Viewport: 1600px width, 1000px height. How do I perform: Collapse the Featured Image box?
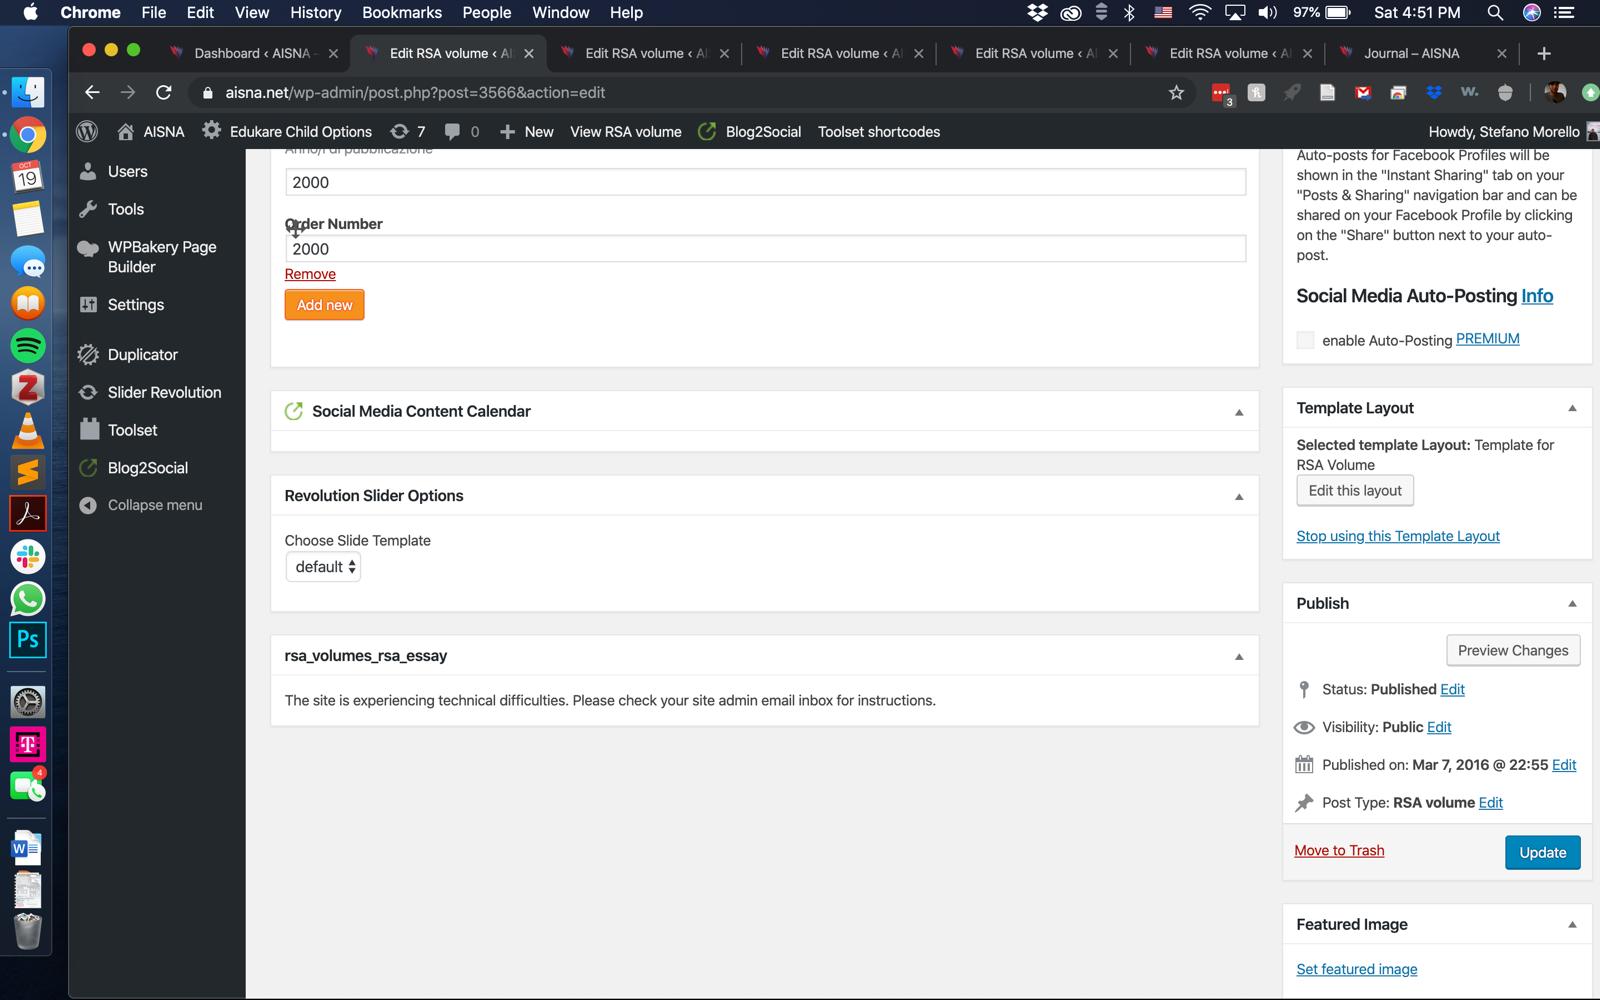pyautogui.click(x=1572, y=925)
